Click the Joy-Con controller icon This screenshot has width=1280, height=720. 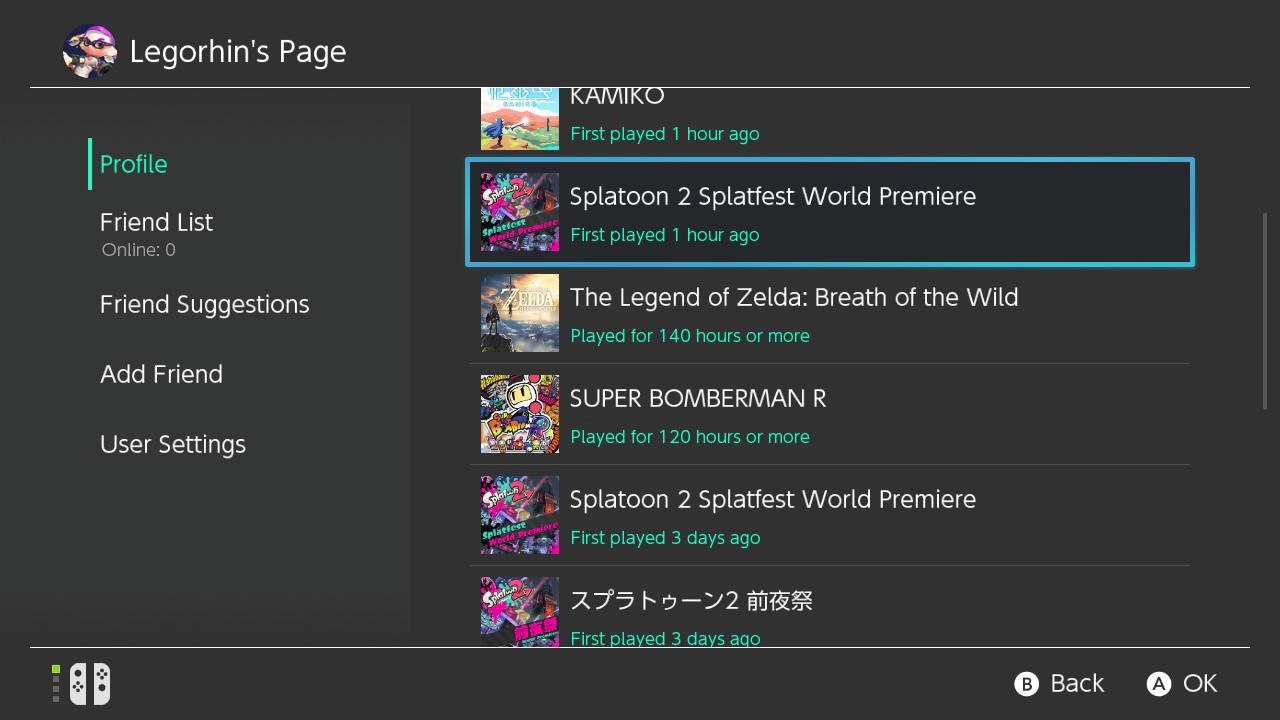(x=90, y=684)
